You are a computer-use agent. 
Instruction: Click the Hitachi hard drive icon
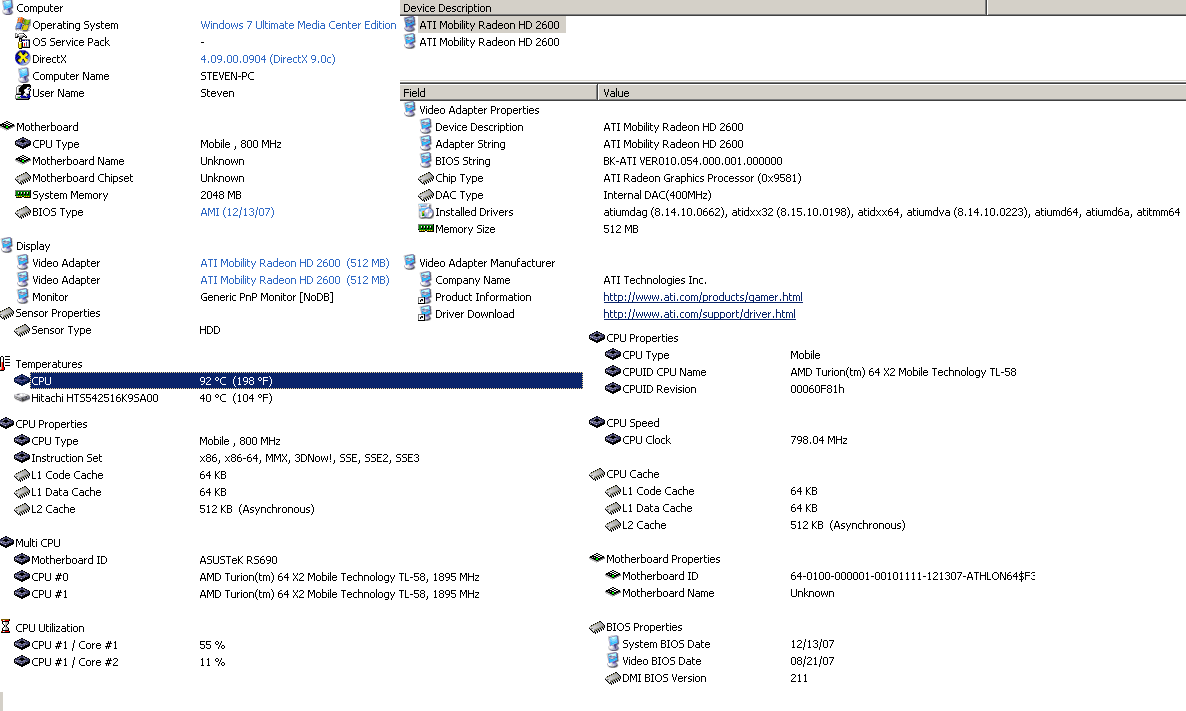coord(22,397)
